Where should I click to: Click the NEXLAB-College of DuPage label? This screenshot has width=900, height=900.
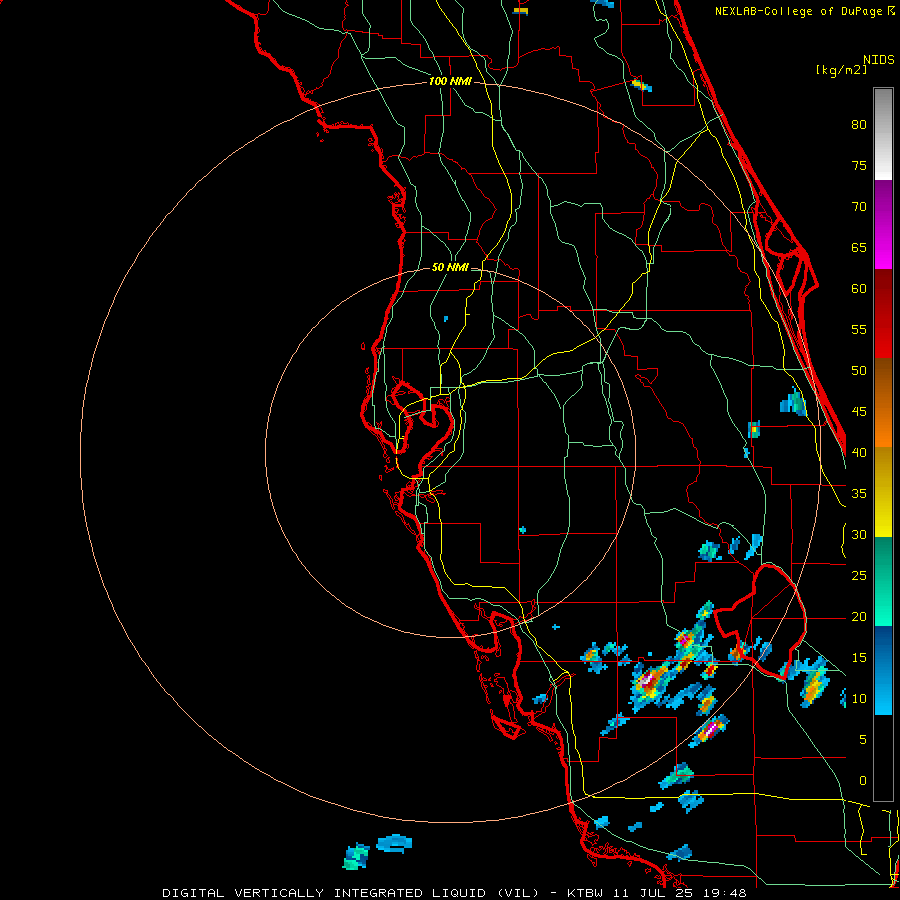[x=800, y=11]
